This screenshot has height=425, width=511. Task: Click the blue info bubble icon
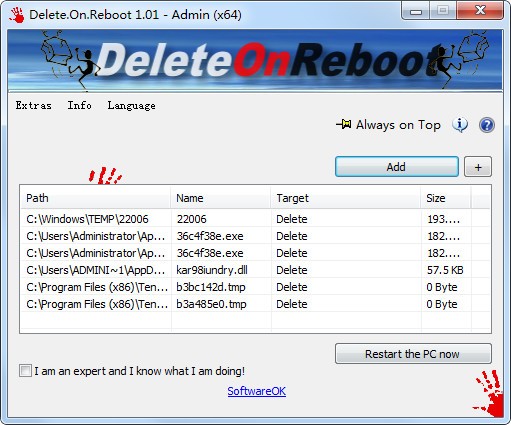(x=460, y=125)
